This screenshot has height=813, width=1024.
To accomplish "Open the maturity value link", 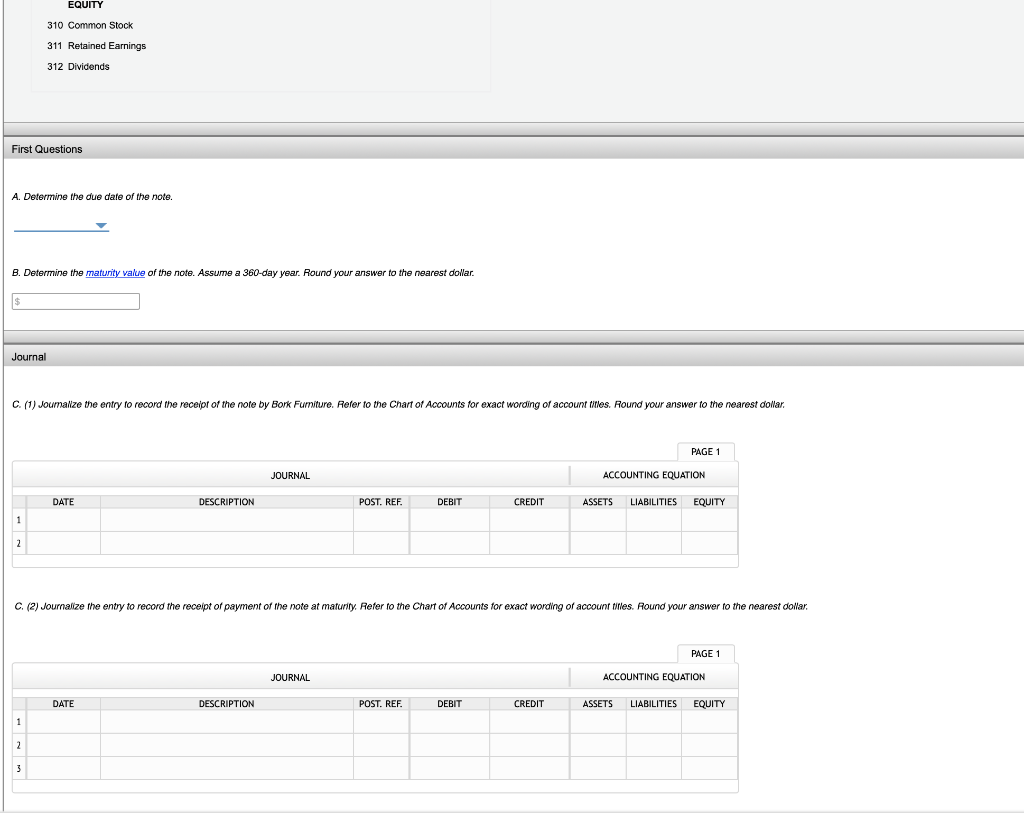I will pyautogui.click(x=116, y=273).
